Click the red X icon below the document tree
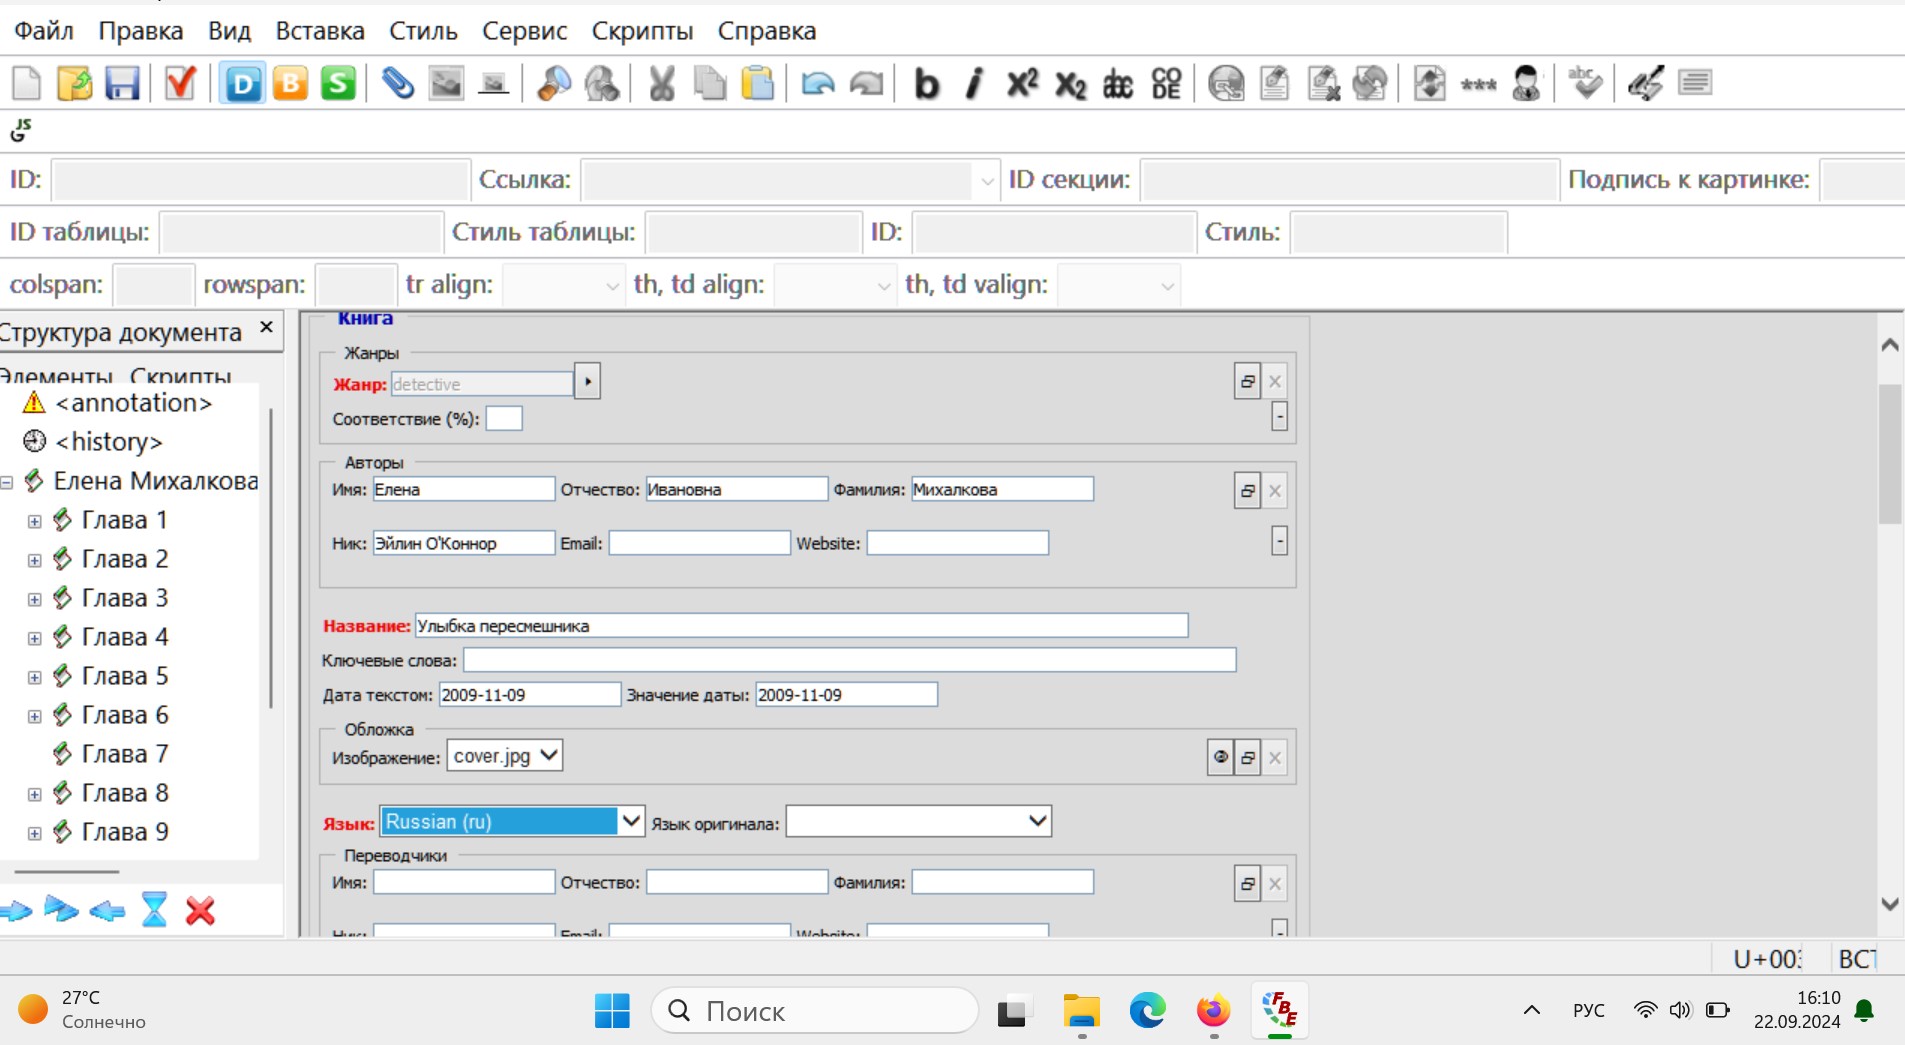 tap(200, 910)
